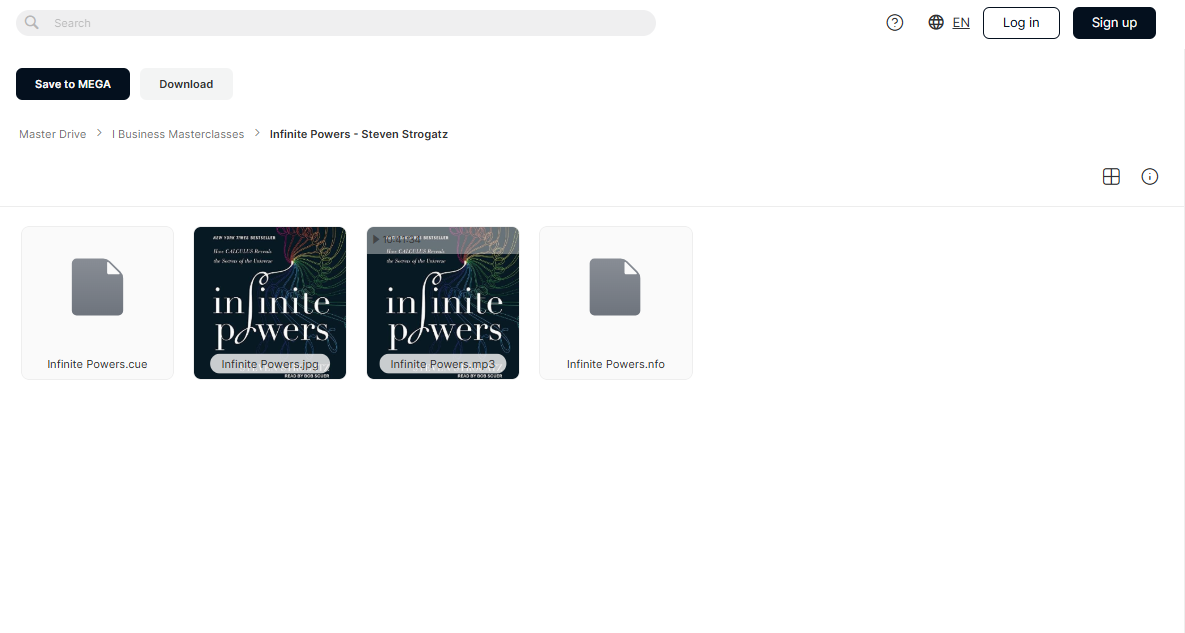1185x633 pixels.
Task: Click Save to MEGA button
Action: click(x=73, y=84)
